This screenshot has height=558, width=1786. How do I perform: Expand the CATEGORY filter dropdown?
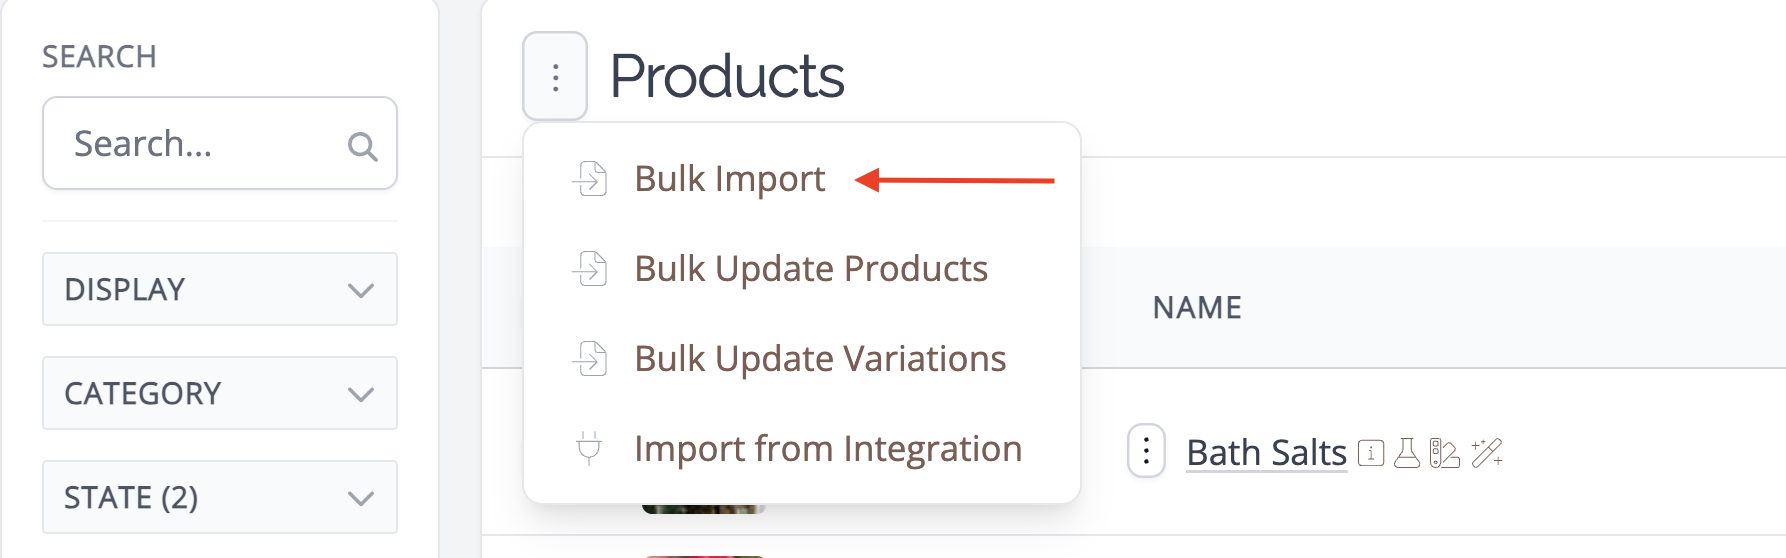[x=220, y=393]
